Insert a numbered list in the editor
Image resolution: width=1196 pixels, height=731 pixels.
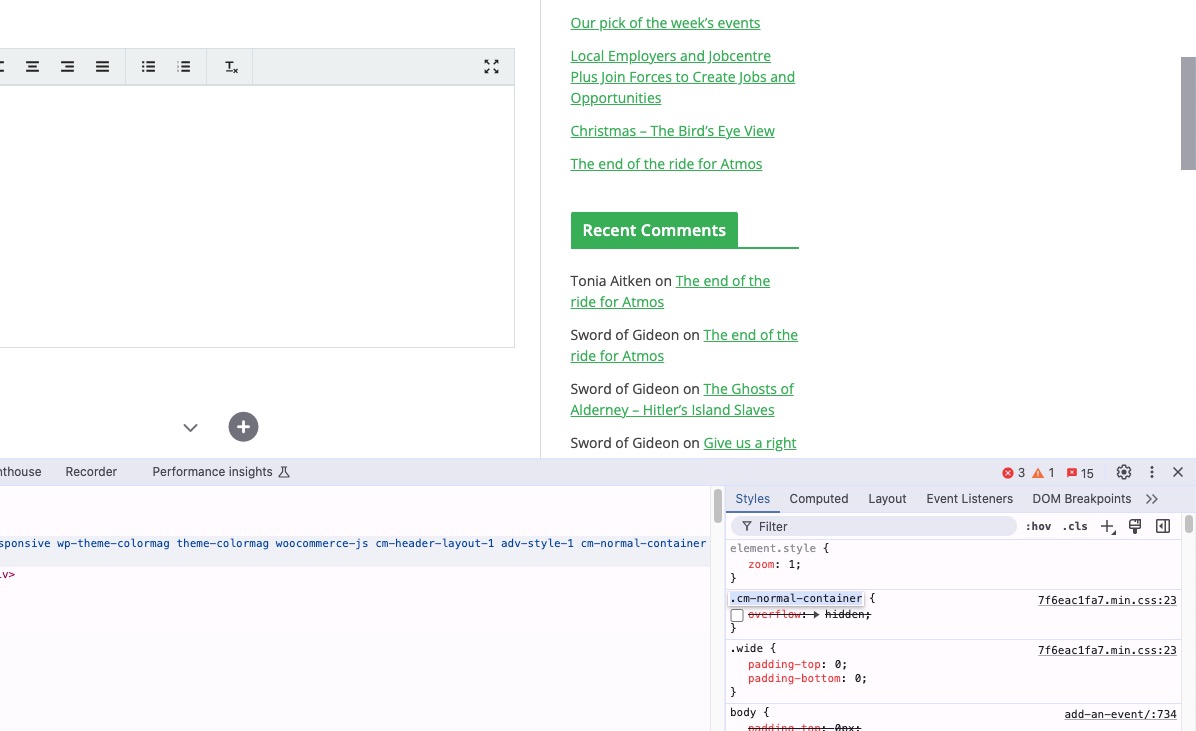coord(184,67)
